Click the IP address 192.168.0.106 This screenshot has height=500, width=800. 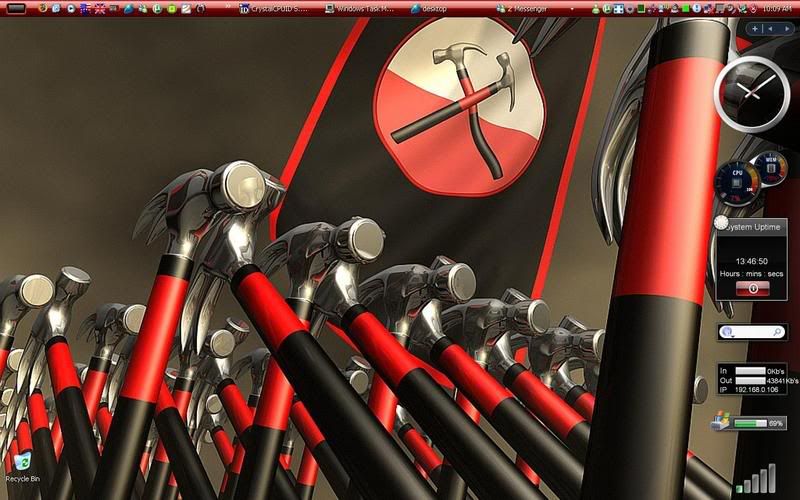click(757, 390)
